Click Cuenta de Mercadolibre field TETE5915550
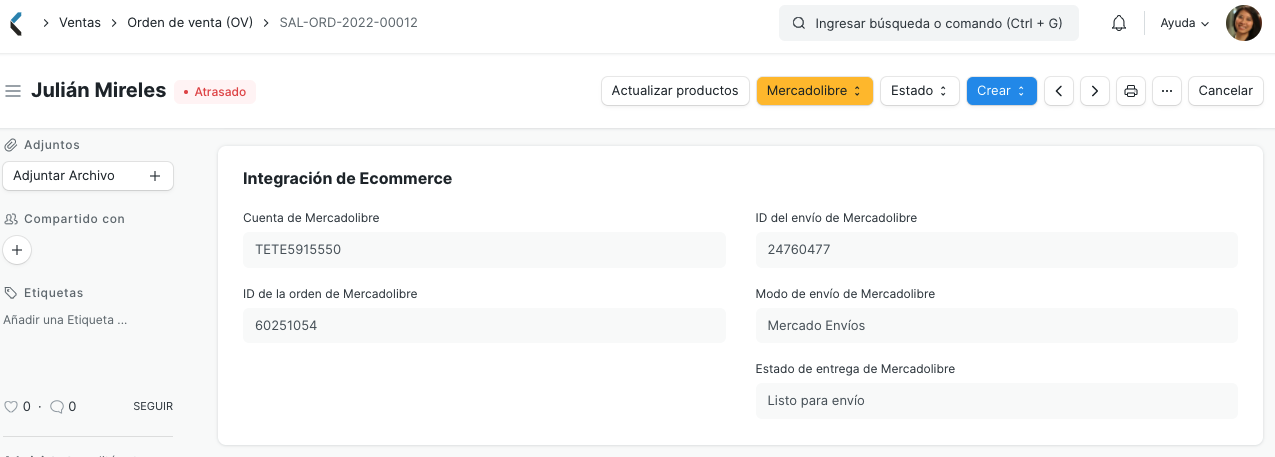This screenshot has width=1275, height=457. click(x=484, y=250)
